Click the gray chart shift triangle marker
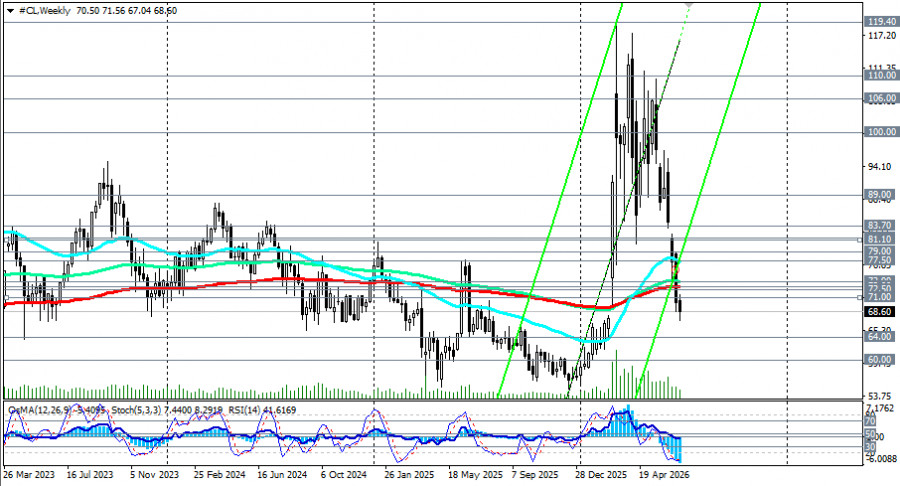This screenshot has height=486, width=900. (x=689, y=5)
